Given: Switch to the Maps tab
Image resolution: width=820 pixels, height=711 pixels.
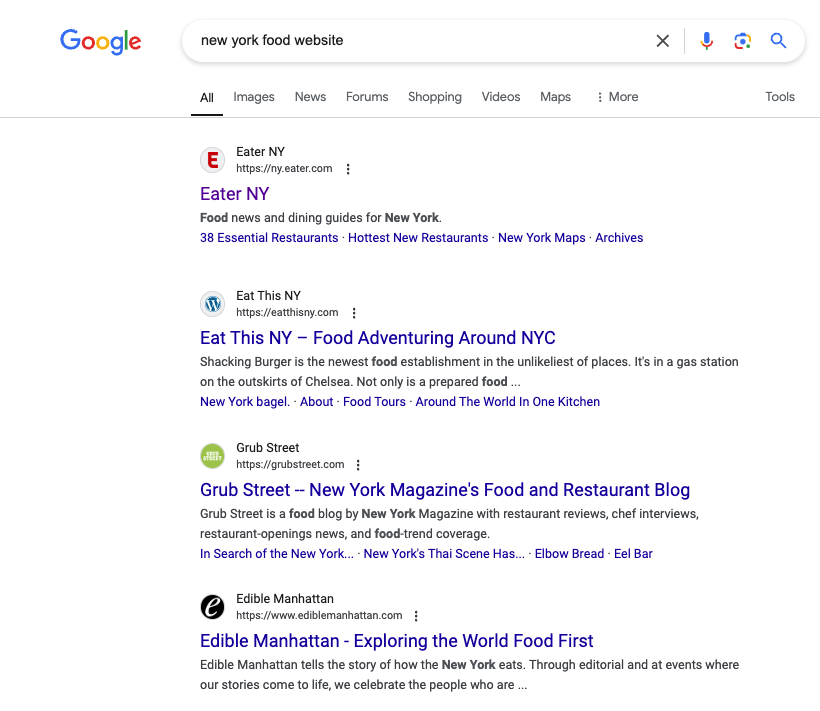Looking at the screenshot, I should pos(555,97).
